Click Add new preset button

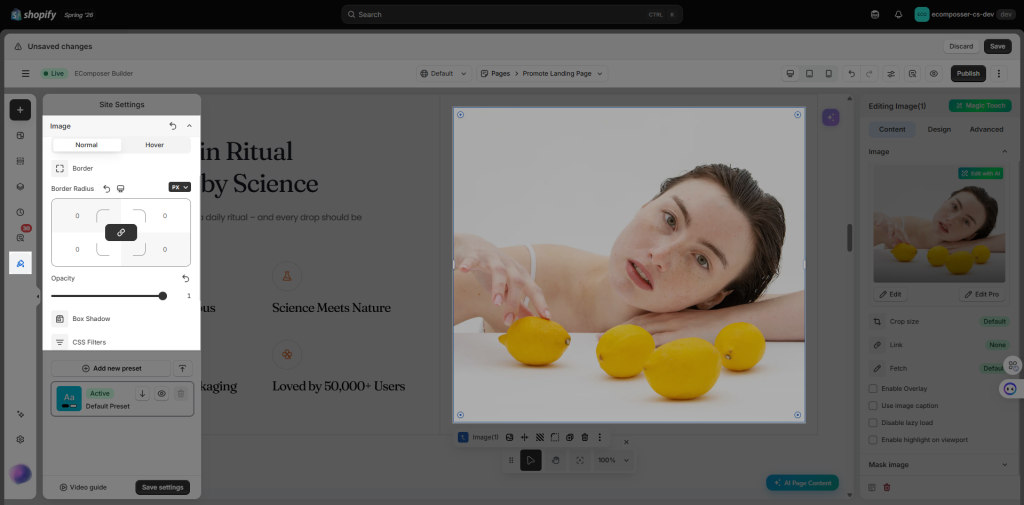pos(111,368)
